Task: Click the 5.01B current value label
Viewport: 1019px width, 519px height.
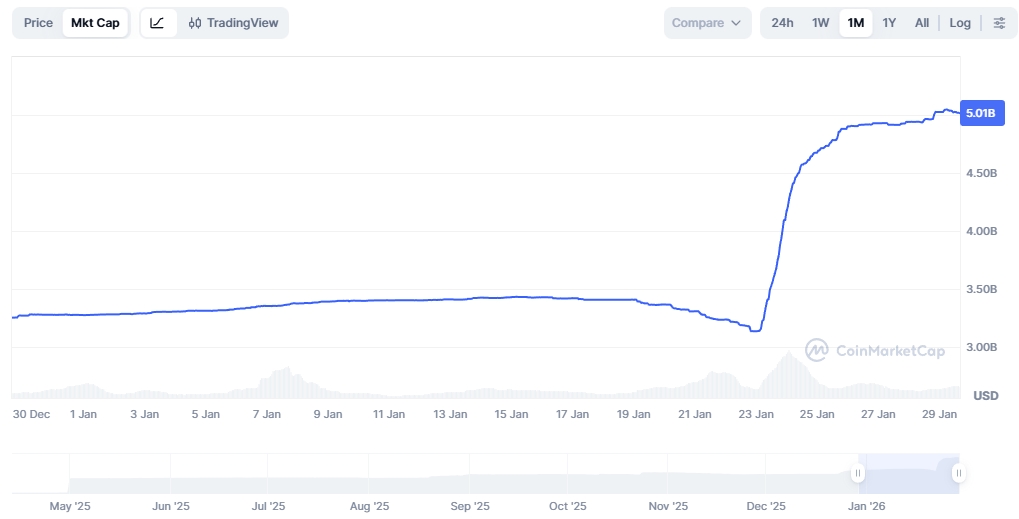Action: coord(980,113)
